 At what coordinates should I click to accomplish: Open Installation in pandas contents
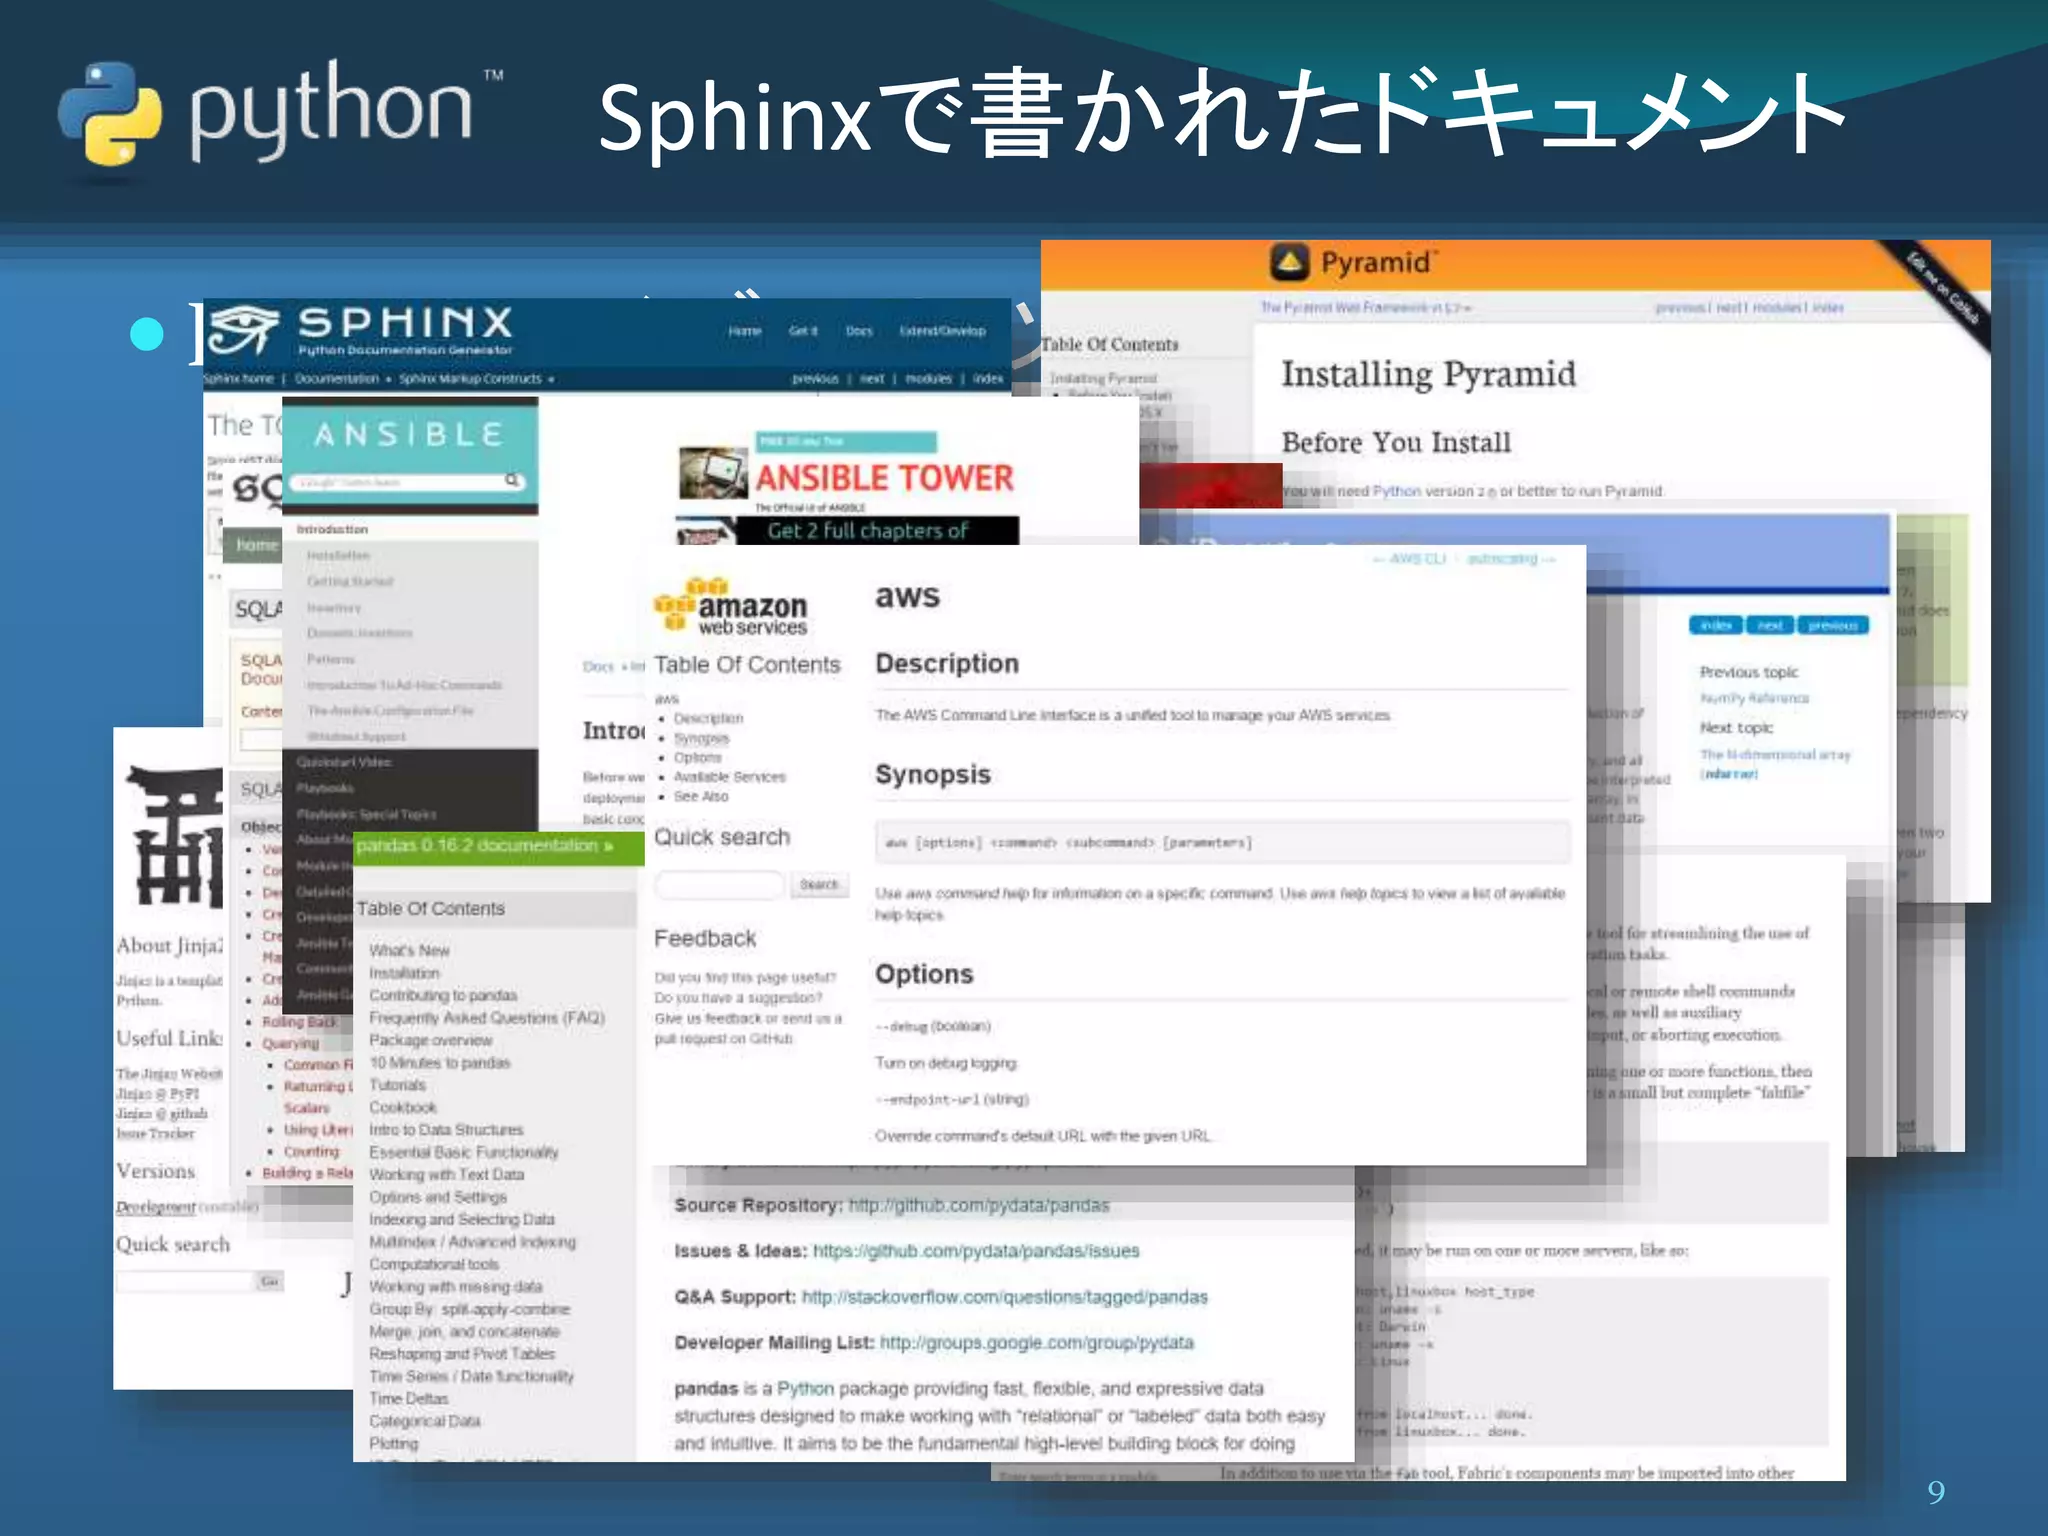[404, 973]
